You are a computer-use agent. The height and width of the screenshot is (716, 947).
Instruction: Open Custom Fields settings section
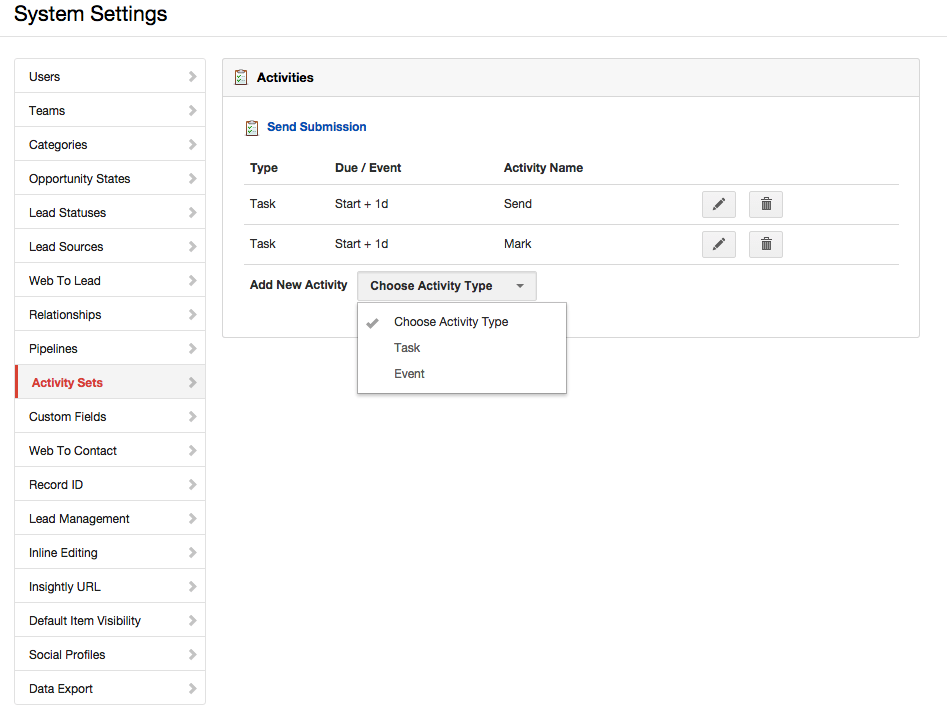68,417
